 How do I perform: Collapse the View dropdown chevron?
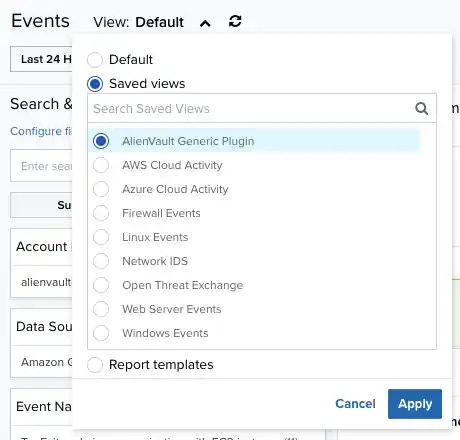pyautogui.click(x=205, y=23)
